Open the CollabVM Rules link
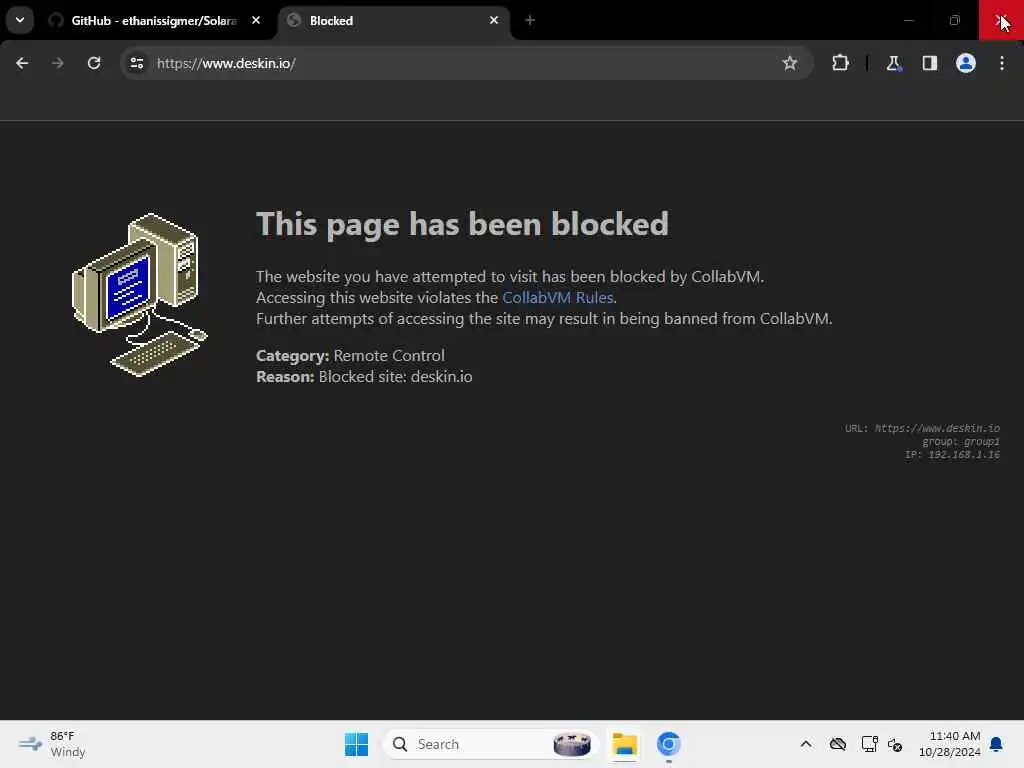The image size is (1024, 768). 557,298
